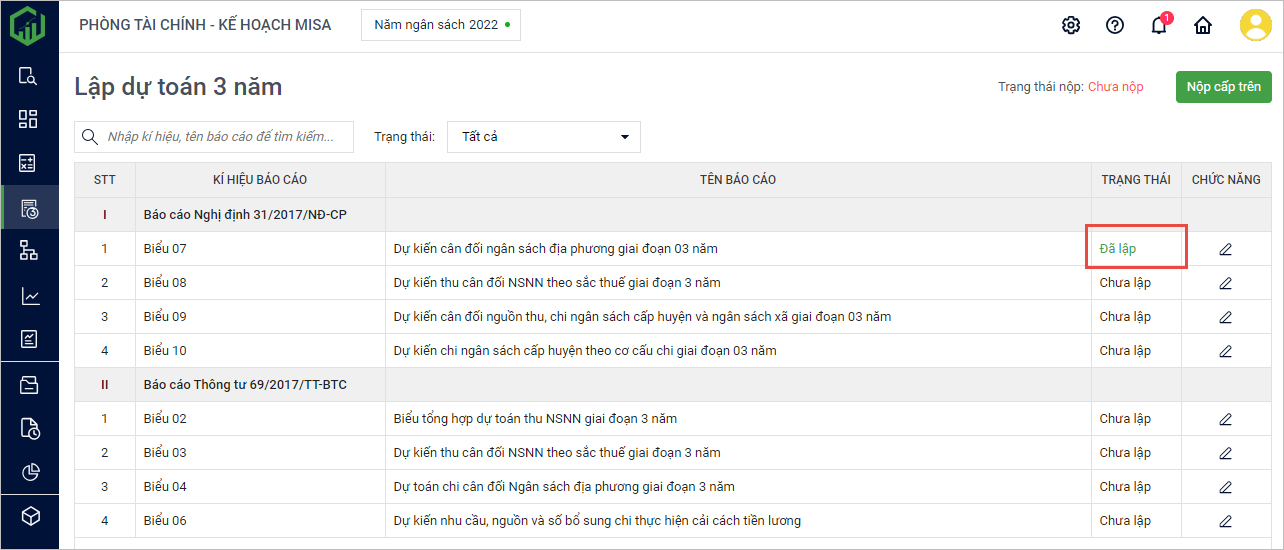Open dashboard grid icon in sidebar
The image size is (1284, 550).
(29, 120)
